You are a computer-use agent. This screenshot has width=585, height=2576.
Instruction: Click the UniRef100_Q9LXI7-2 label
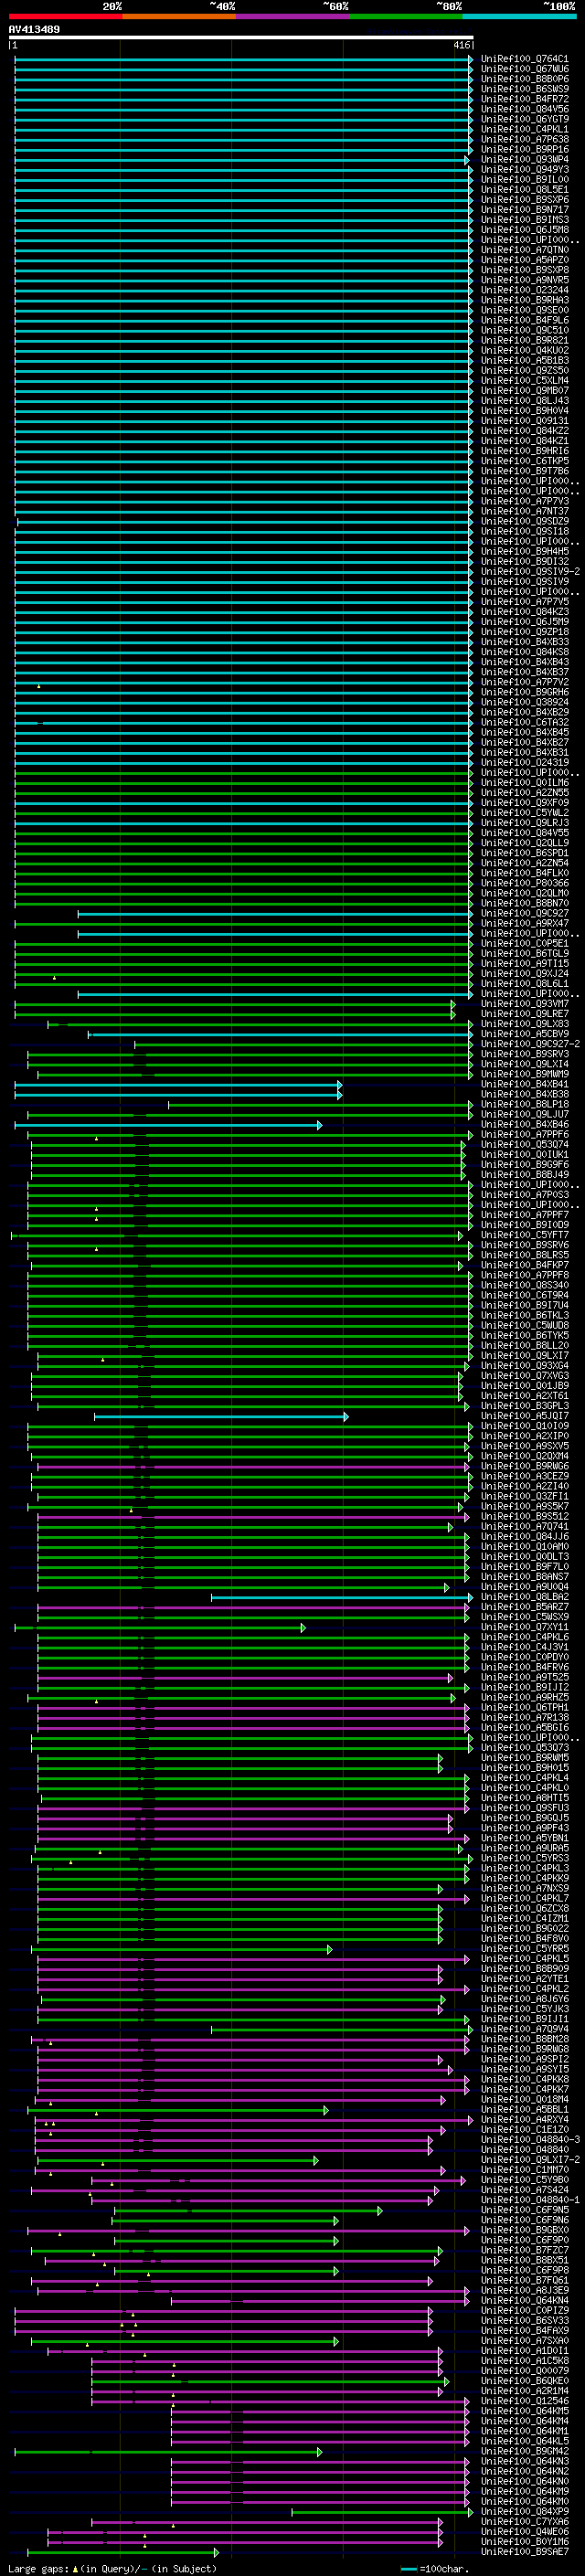tap(530, 2160)
